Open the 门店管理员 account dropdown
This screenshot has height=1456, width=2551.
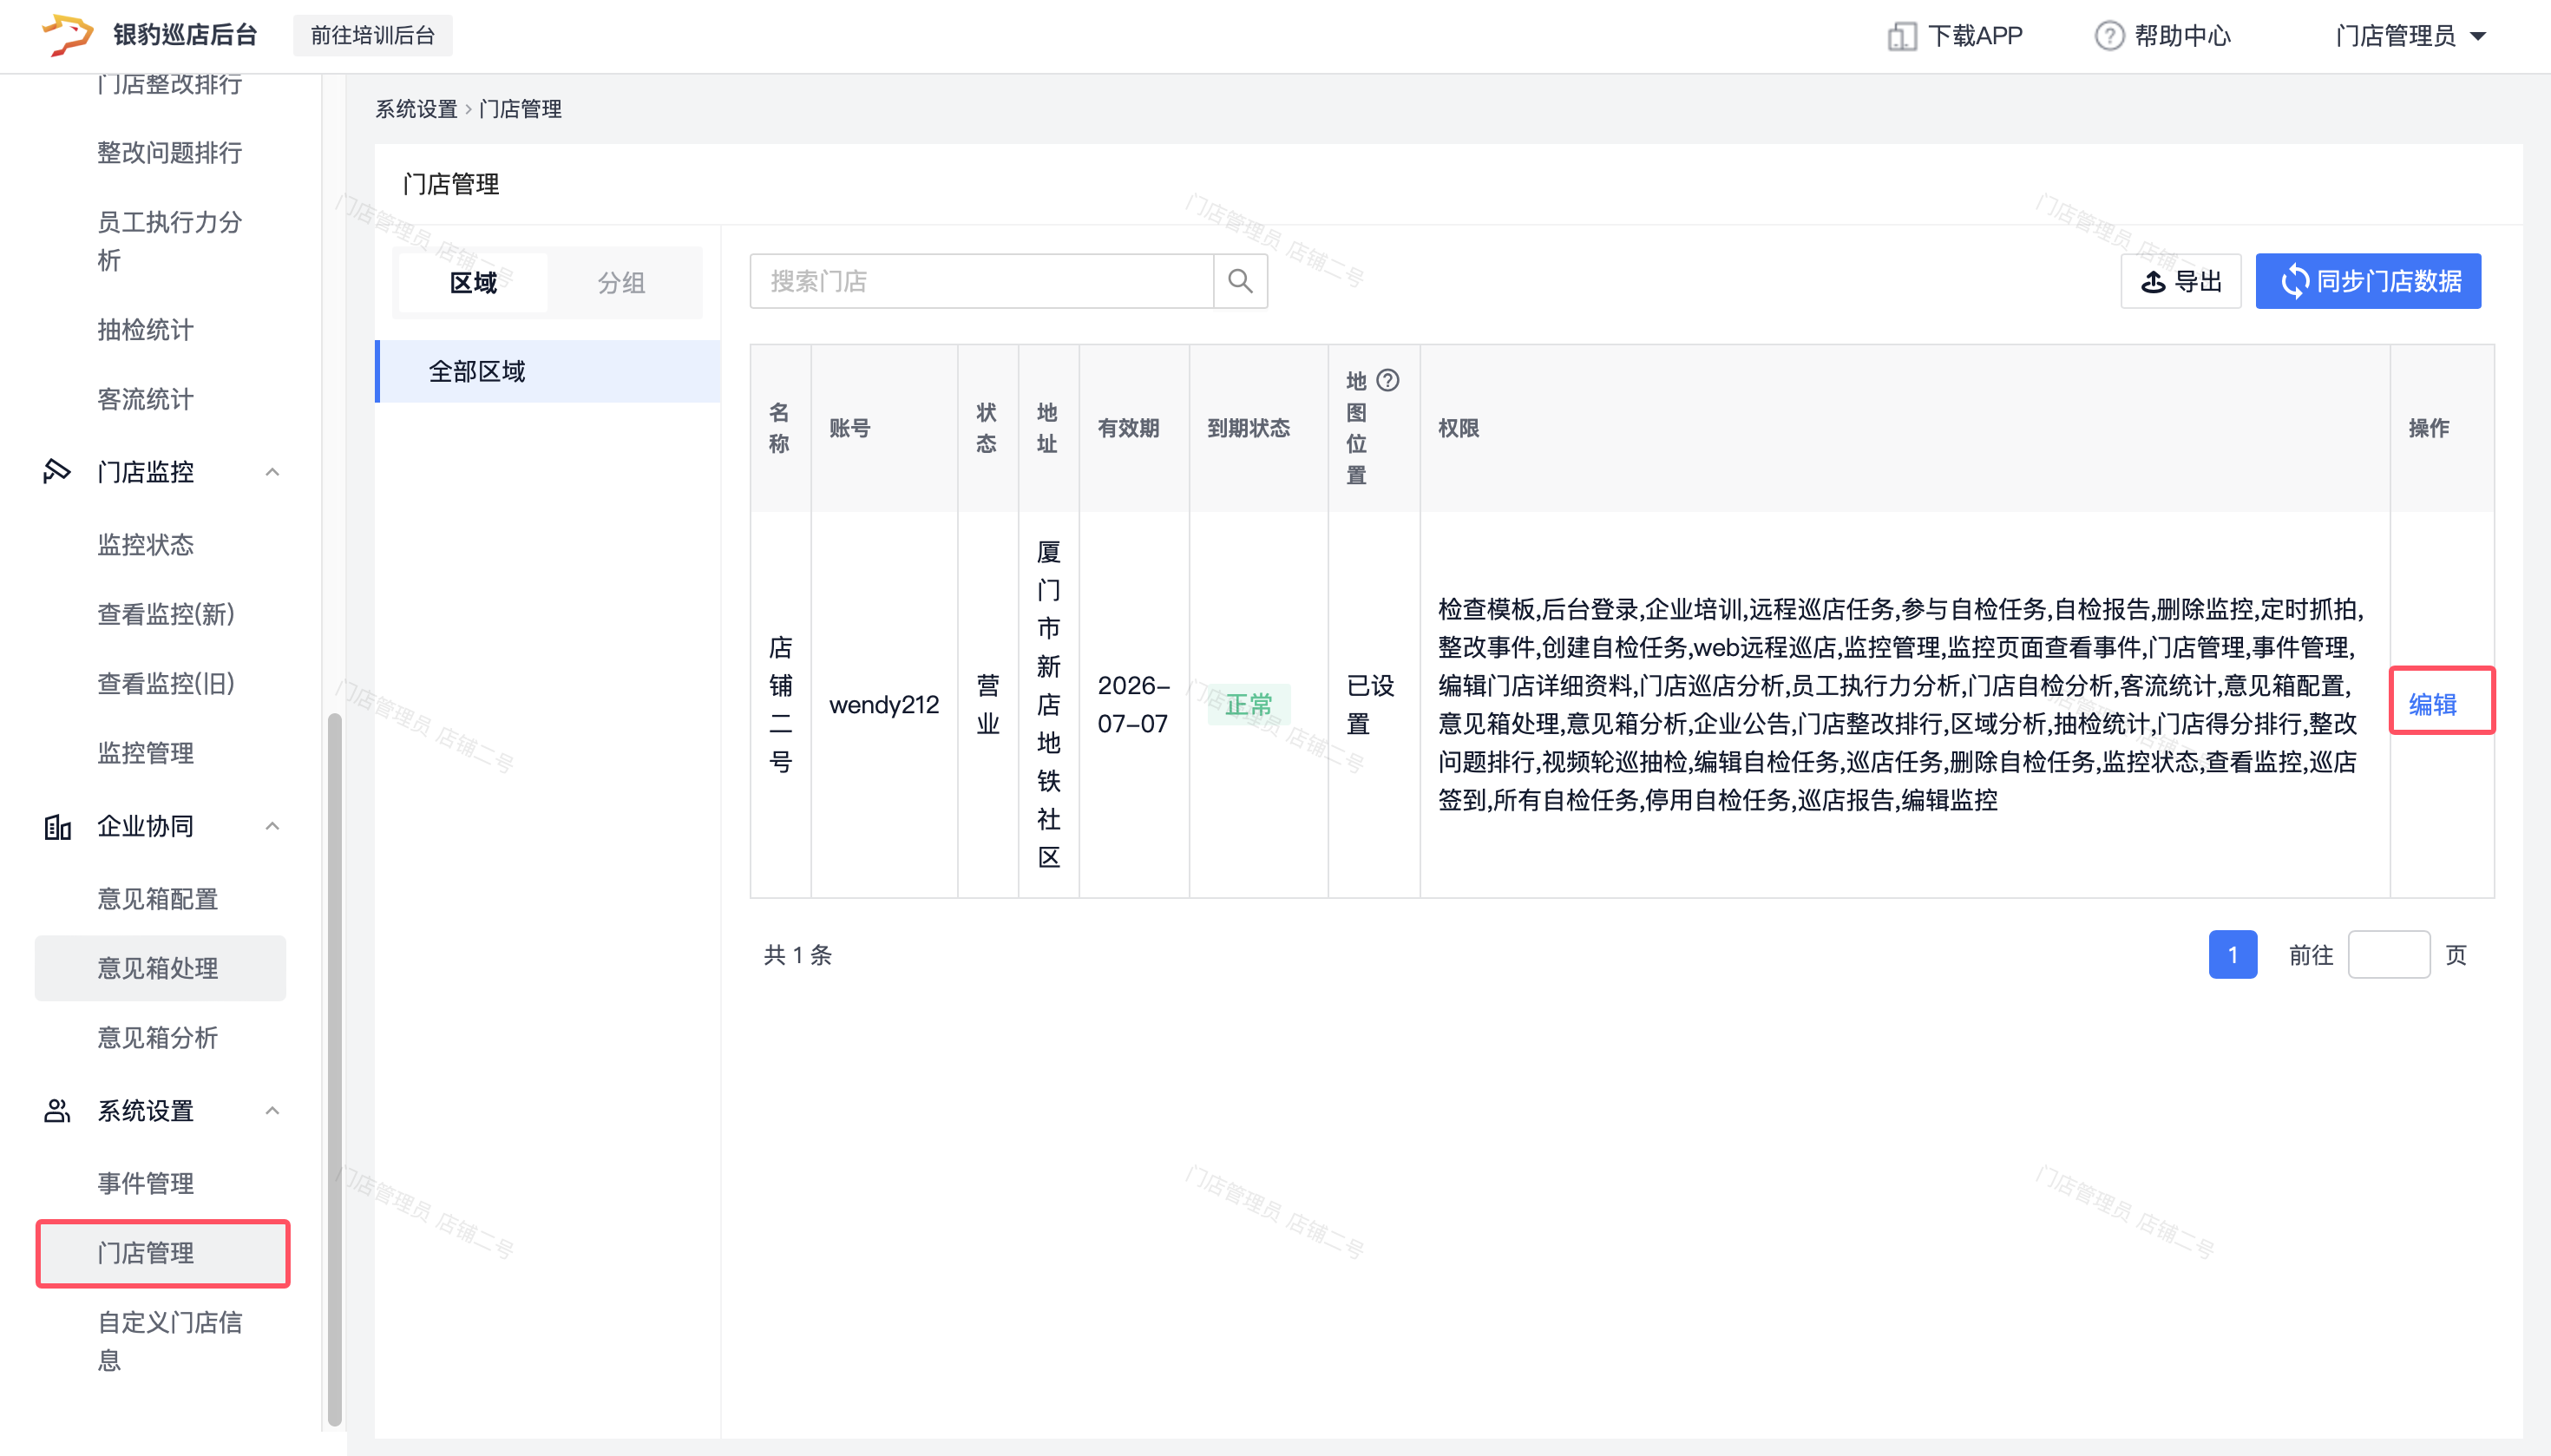tap(2410, 36)
